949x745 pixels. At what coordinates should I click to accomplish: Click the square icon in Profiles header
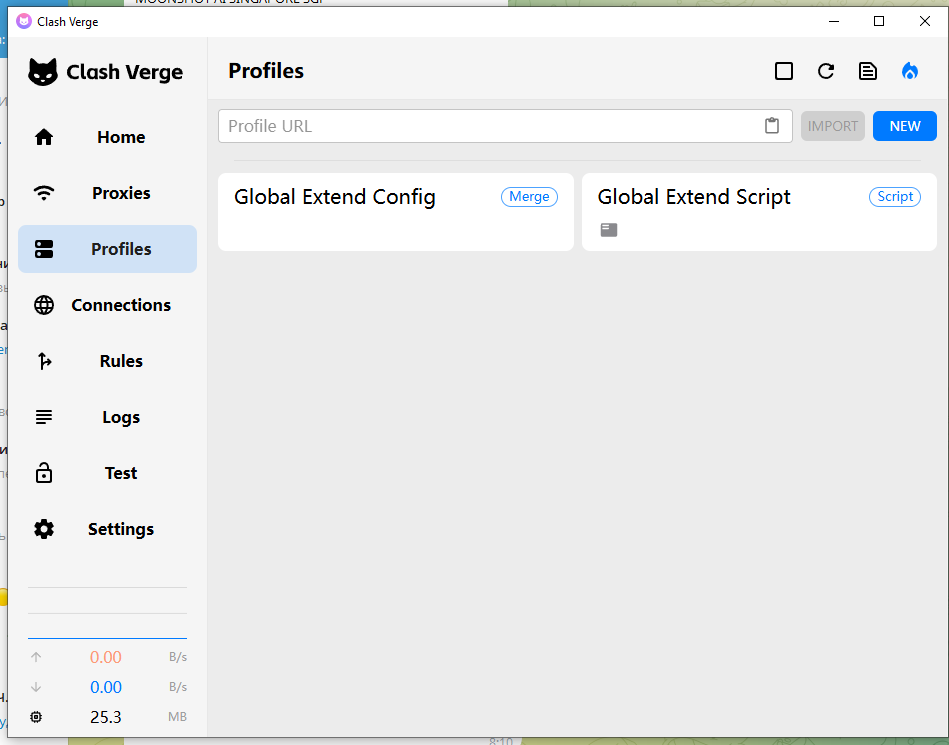[784, 71]
